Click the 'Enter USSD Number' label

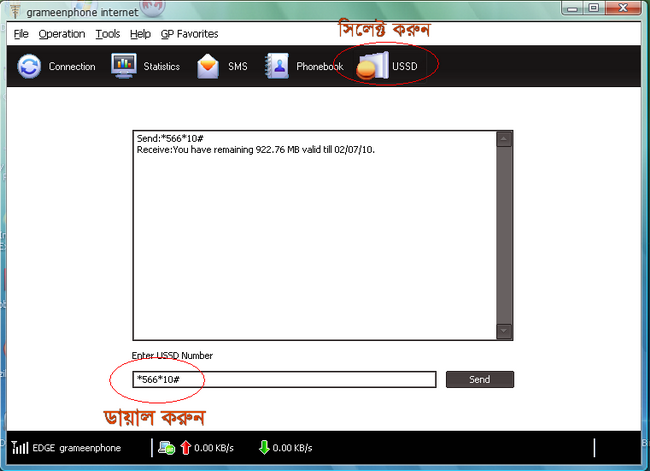172,356
